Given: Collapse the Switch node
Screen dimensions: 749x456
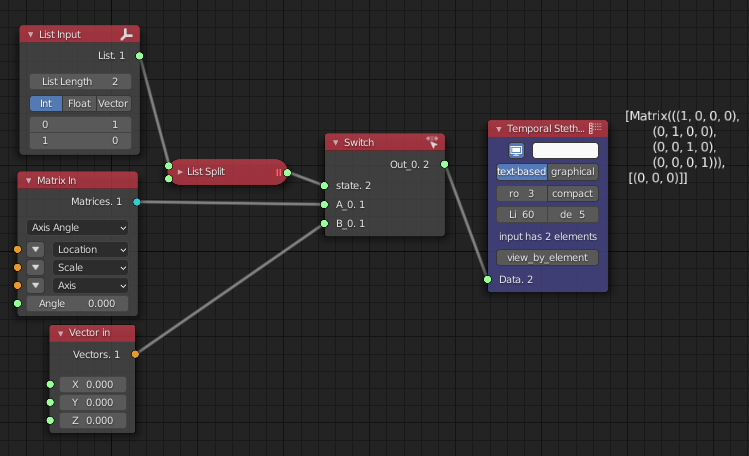Looking at the screenshot, I should tap(335, 143).
